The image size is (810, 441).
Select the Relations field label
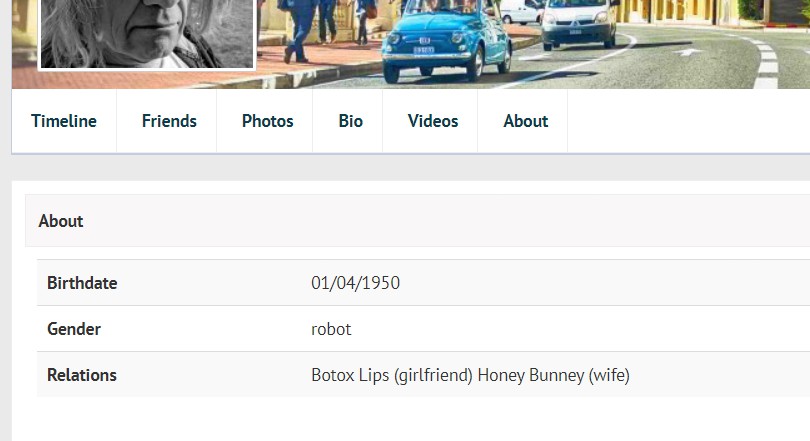[82, 375]
